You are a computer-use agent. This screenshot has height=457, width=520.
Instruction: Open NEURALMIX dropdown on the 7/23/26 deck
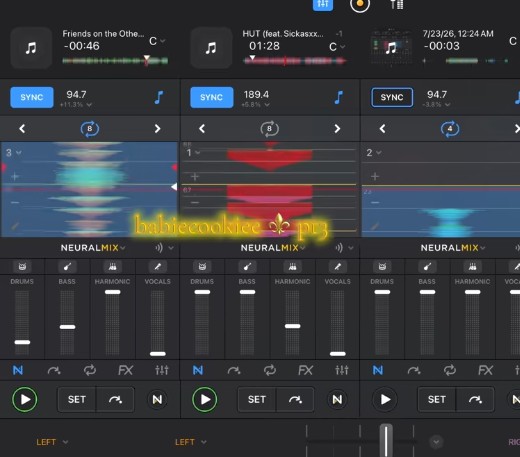(453, 248)
